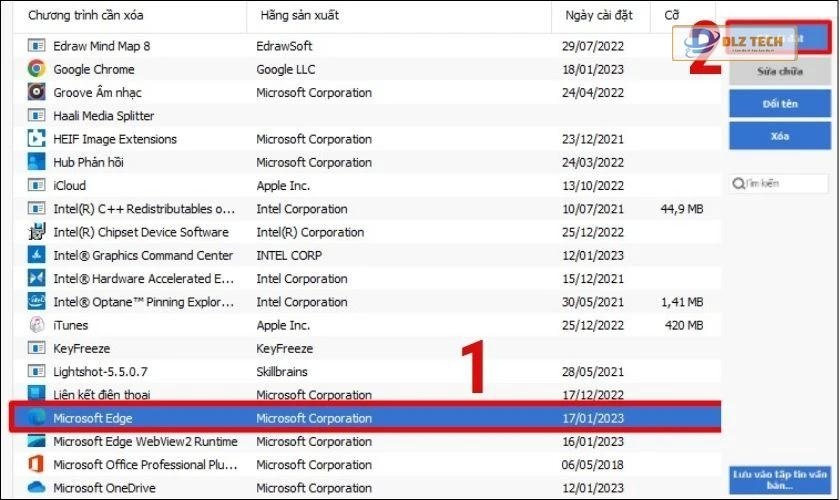This screenshot has width=840, height=500.
Task: Select the Hub Phản hồi icon
Action: (x=37, y=162)
